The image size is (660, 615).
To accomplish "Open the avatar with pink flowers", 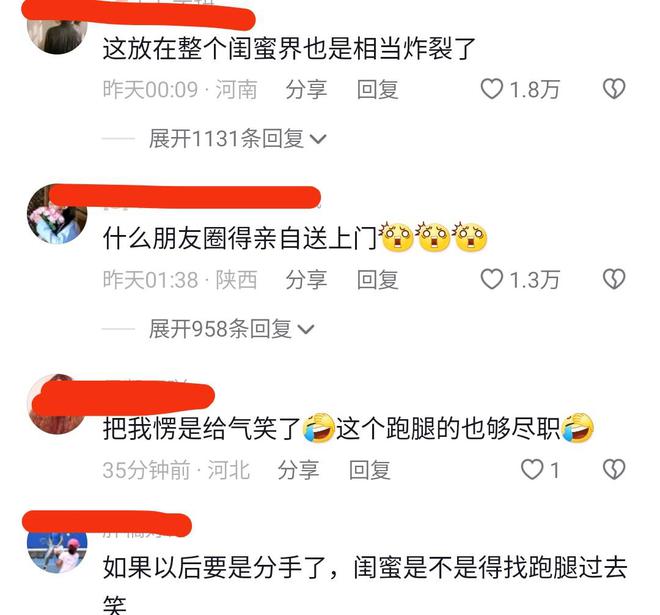I will (x=57, y=215).
